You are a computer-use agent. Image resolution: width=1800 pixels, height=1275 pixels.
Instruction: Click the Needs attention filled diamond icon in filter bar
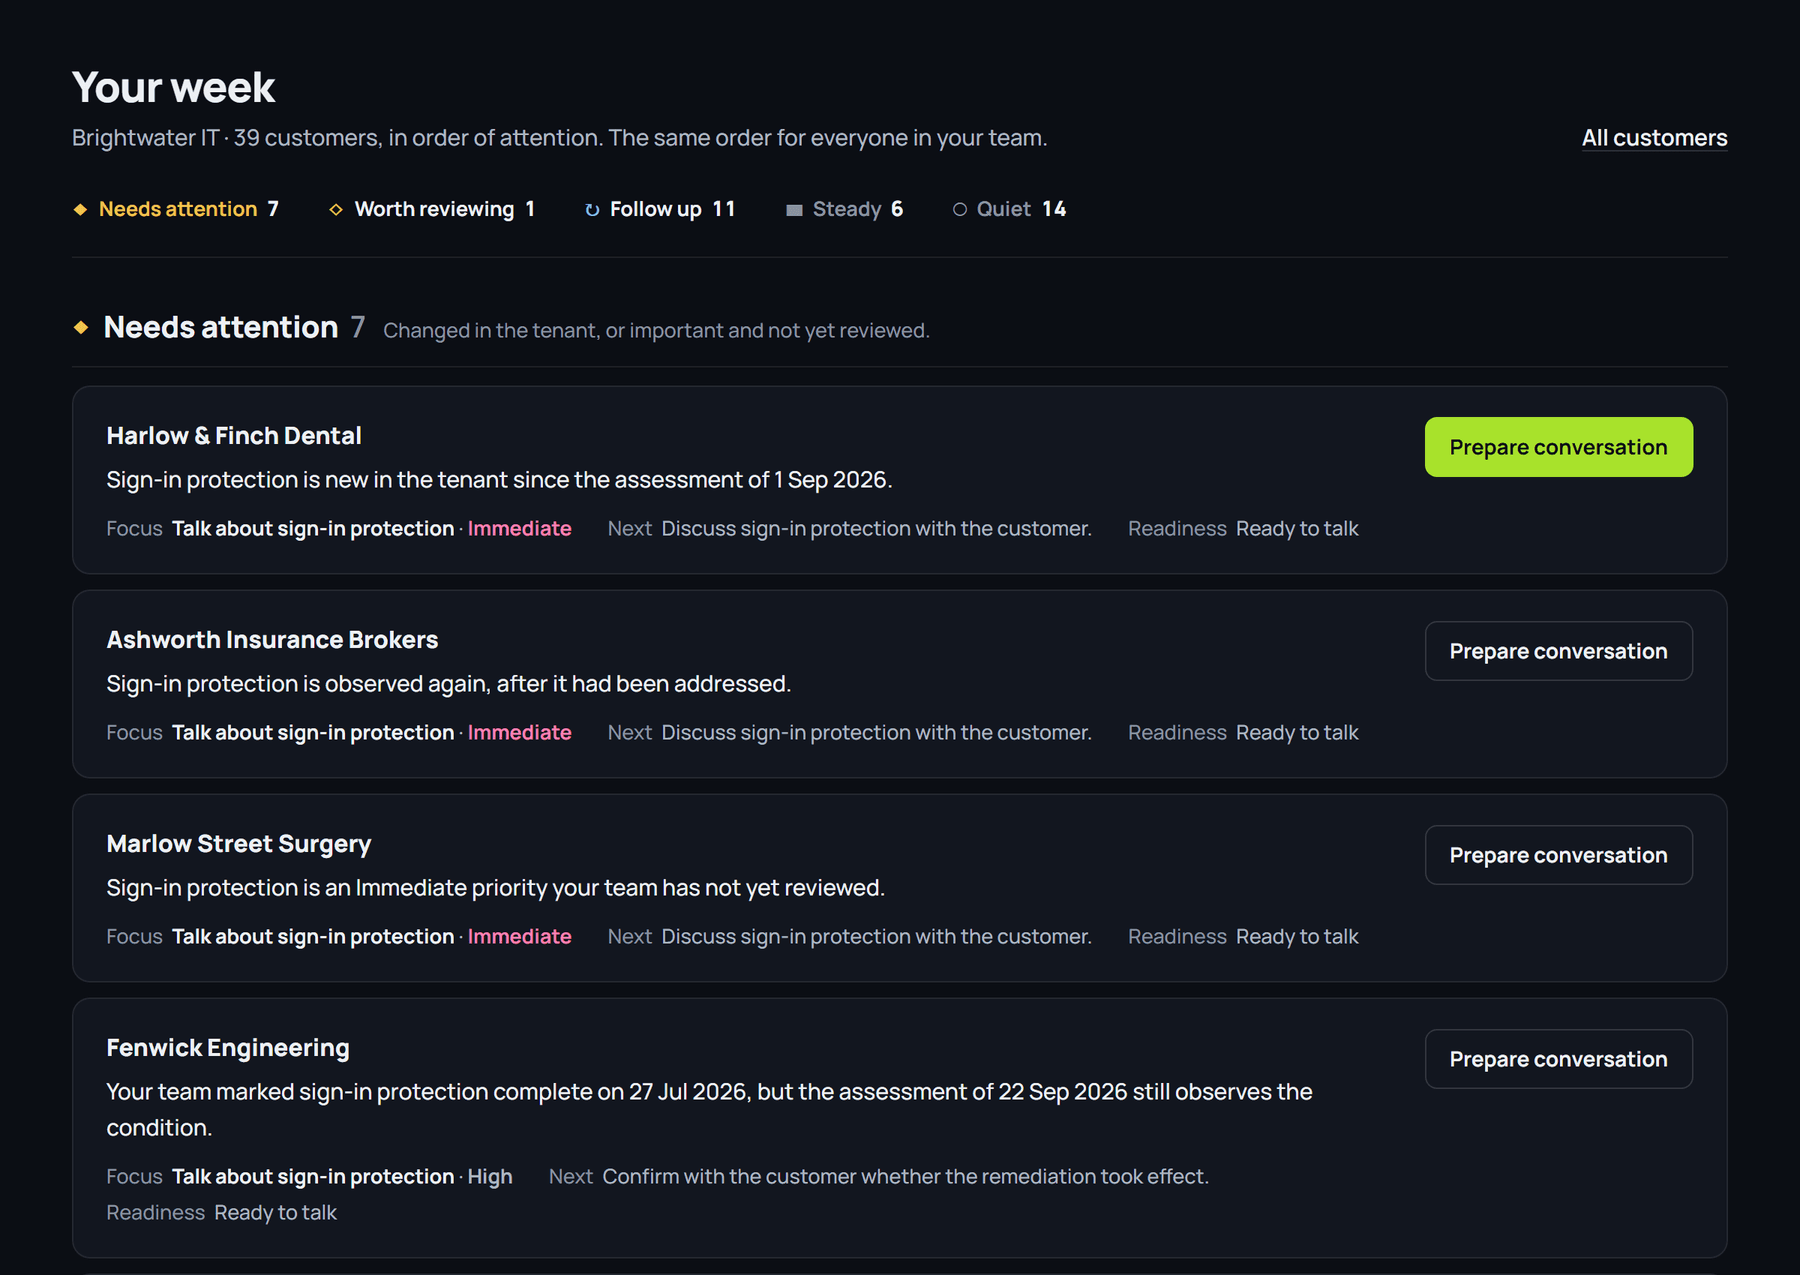click(80, 209)
